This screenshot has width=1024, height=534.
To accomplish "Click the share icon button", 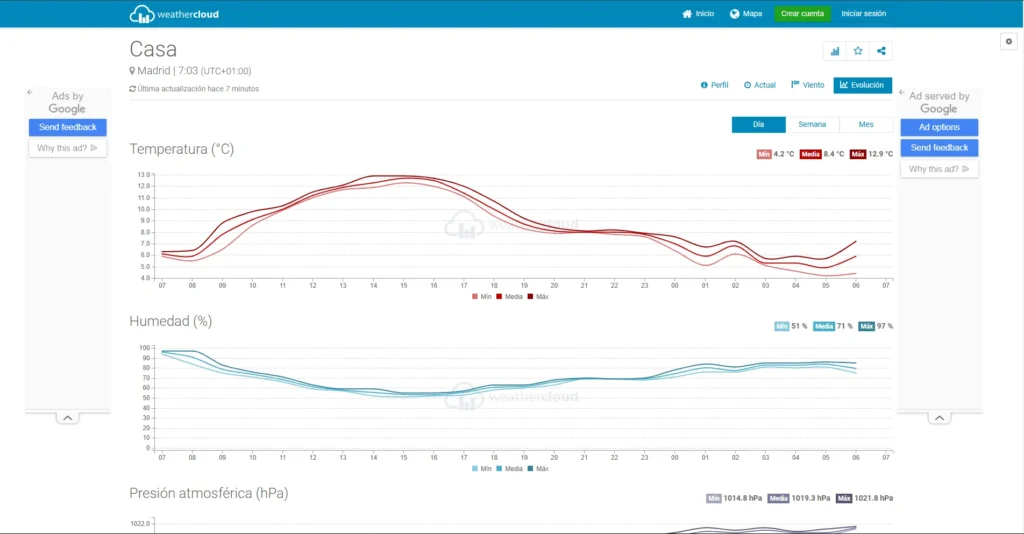I will (x=881, y=51).
